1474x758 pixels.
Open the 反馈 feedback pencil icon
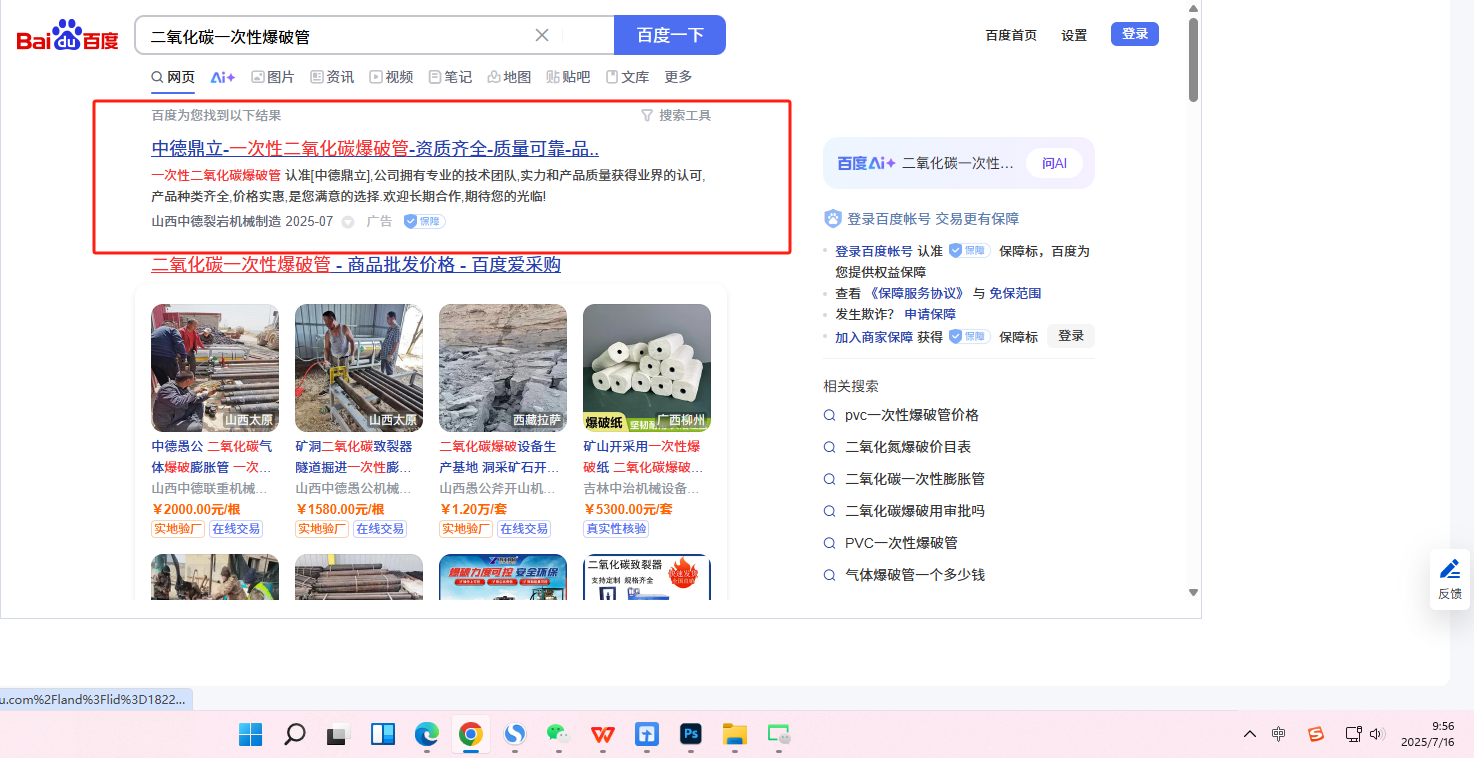click(1449, 570)
